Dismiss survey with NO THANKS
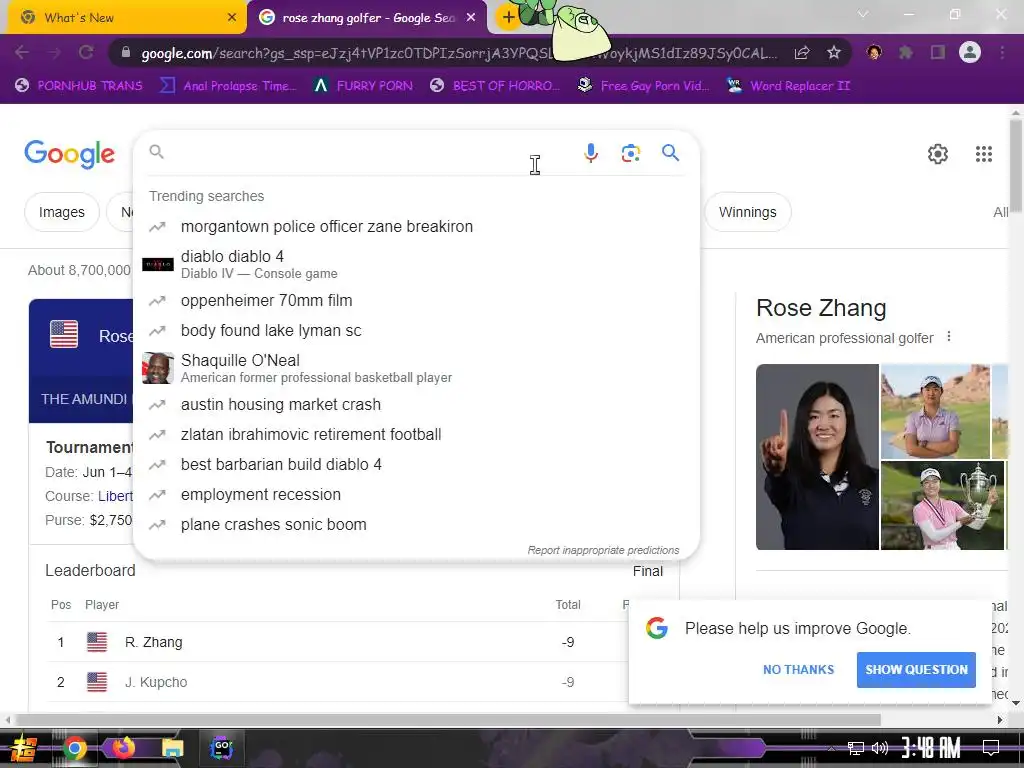 (798, 669)
